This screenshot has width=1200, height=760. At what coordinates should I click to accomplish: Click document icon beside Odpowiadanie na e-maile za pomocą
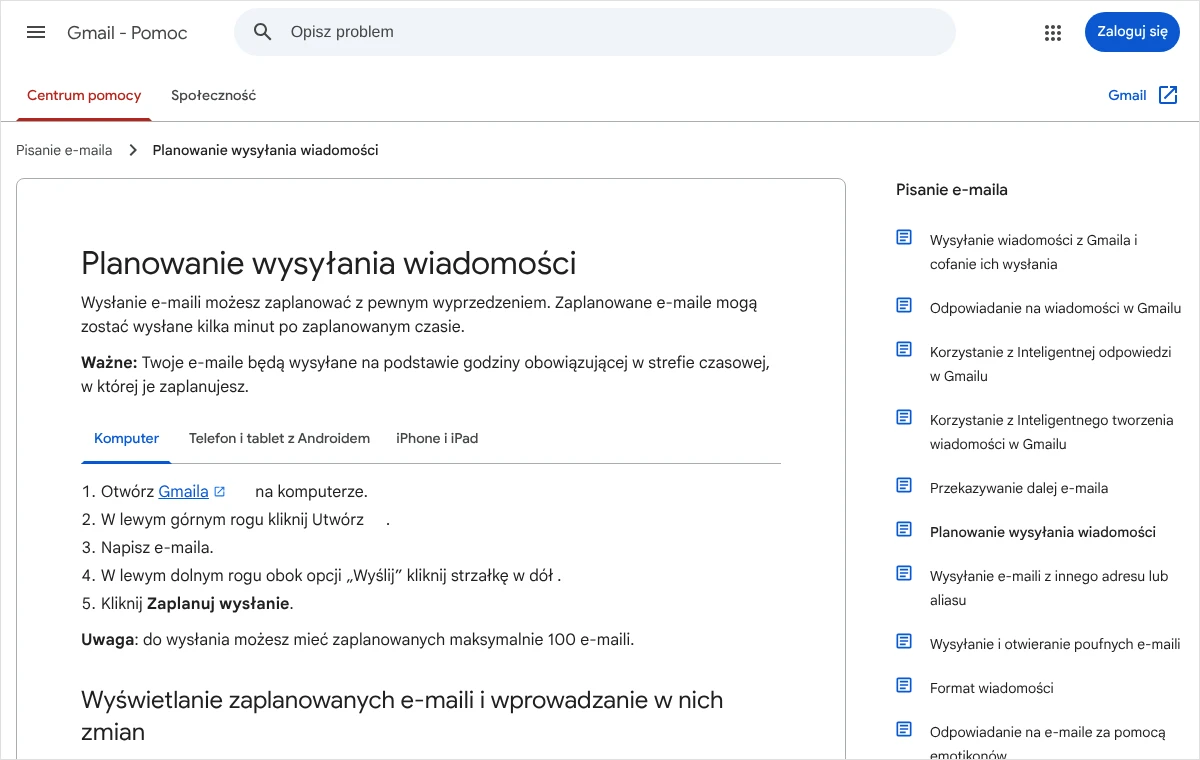tap(904, 729)
